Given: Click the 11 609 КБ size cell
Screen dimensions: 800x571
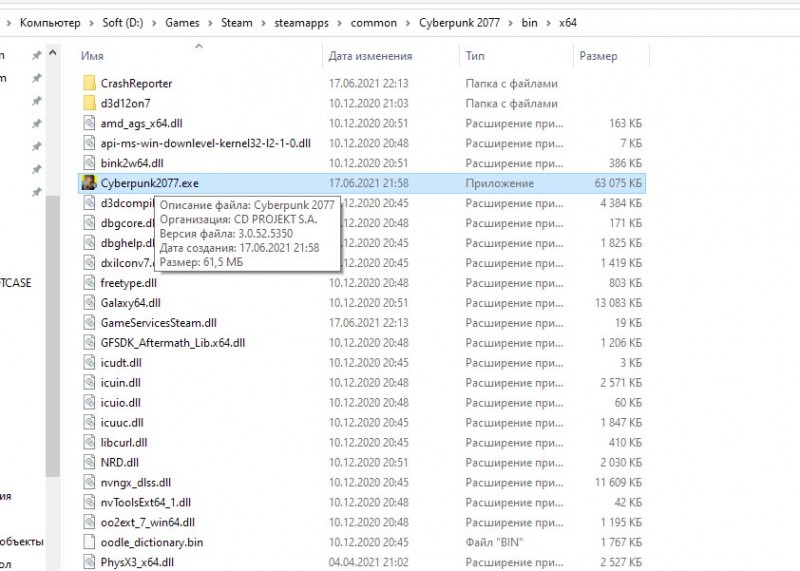Looking at the screenshot, I should [618, 482].
